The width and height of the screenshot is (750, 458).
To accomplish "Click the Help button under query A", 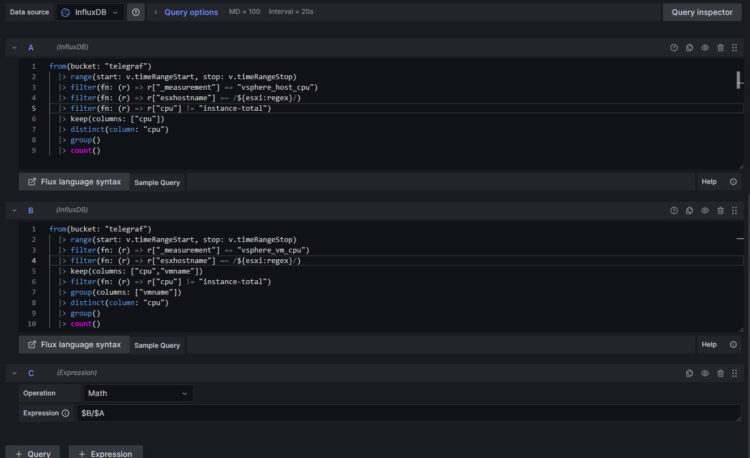I will coord(709,182).
